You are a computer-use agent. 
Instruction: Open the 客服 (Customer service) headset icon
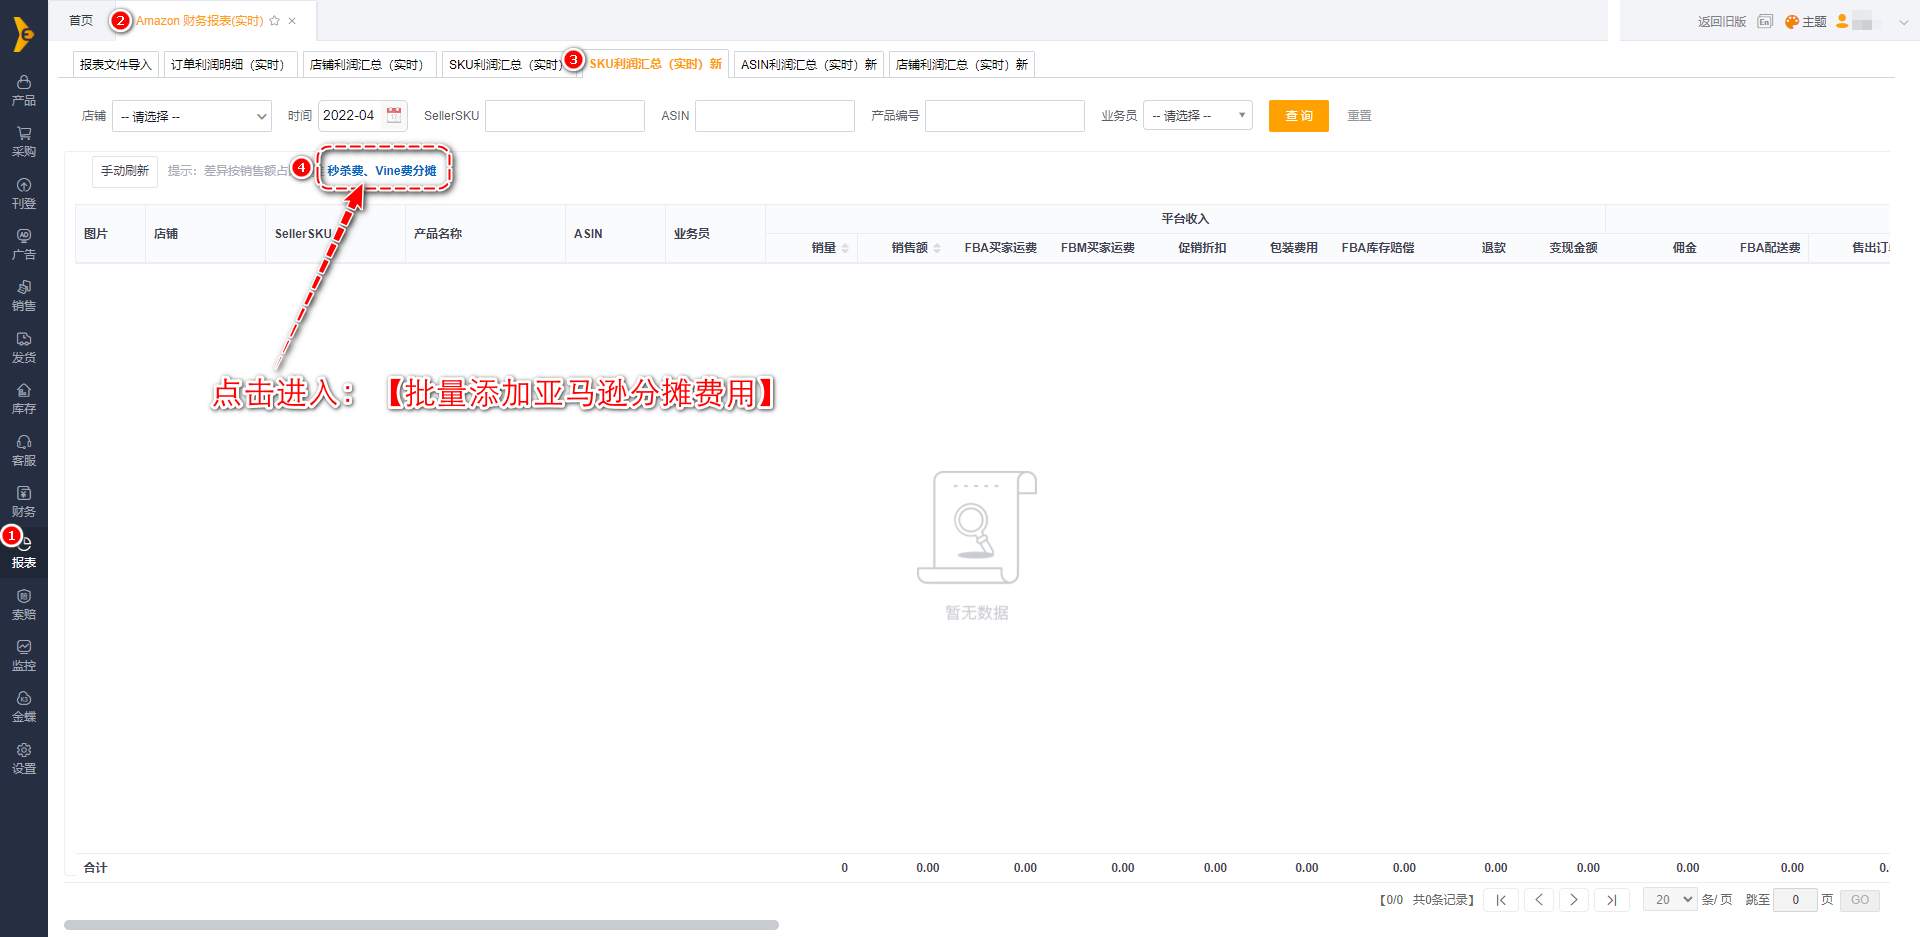[24, 450]
